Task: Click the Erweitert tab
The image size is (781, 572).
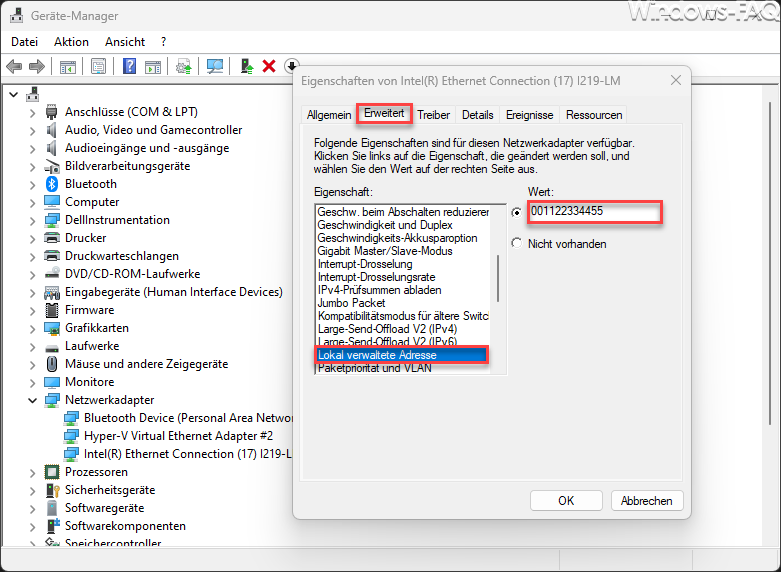Action: tap(384, 113)
